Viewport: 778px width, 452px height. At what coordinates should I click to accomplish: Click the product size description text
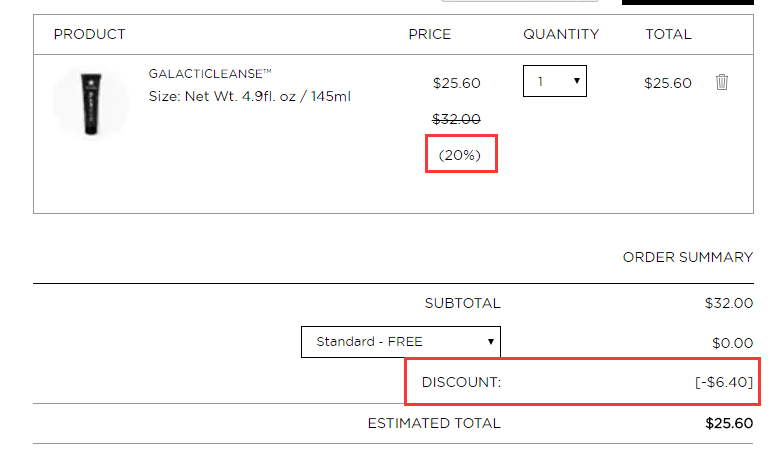coord(250,96)
